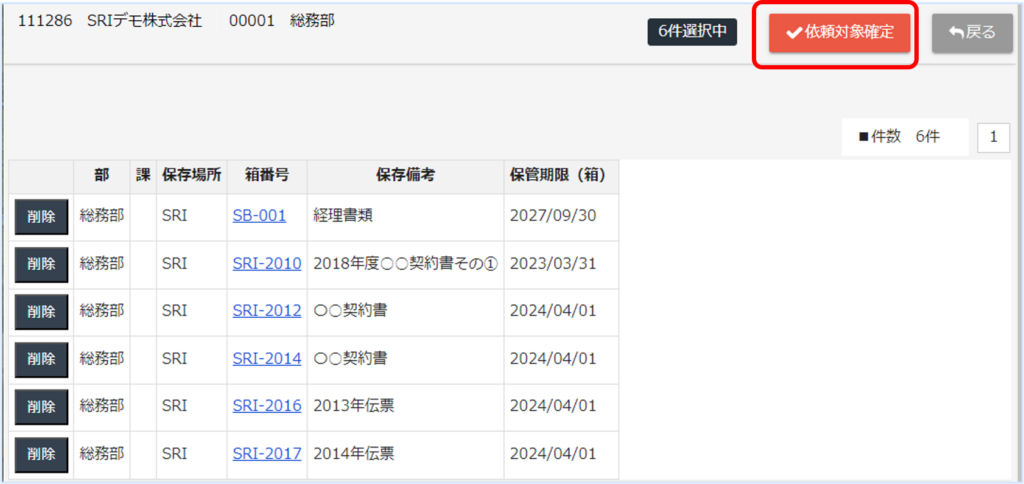Click the SRIデモ株式会社 company name

(x=144, y=22)
